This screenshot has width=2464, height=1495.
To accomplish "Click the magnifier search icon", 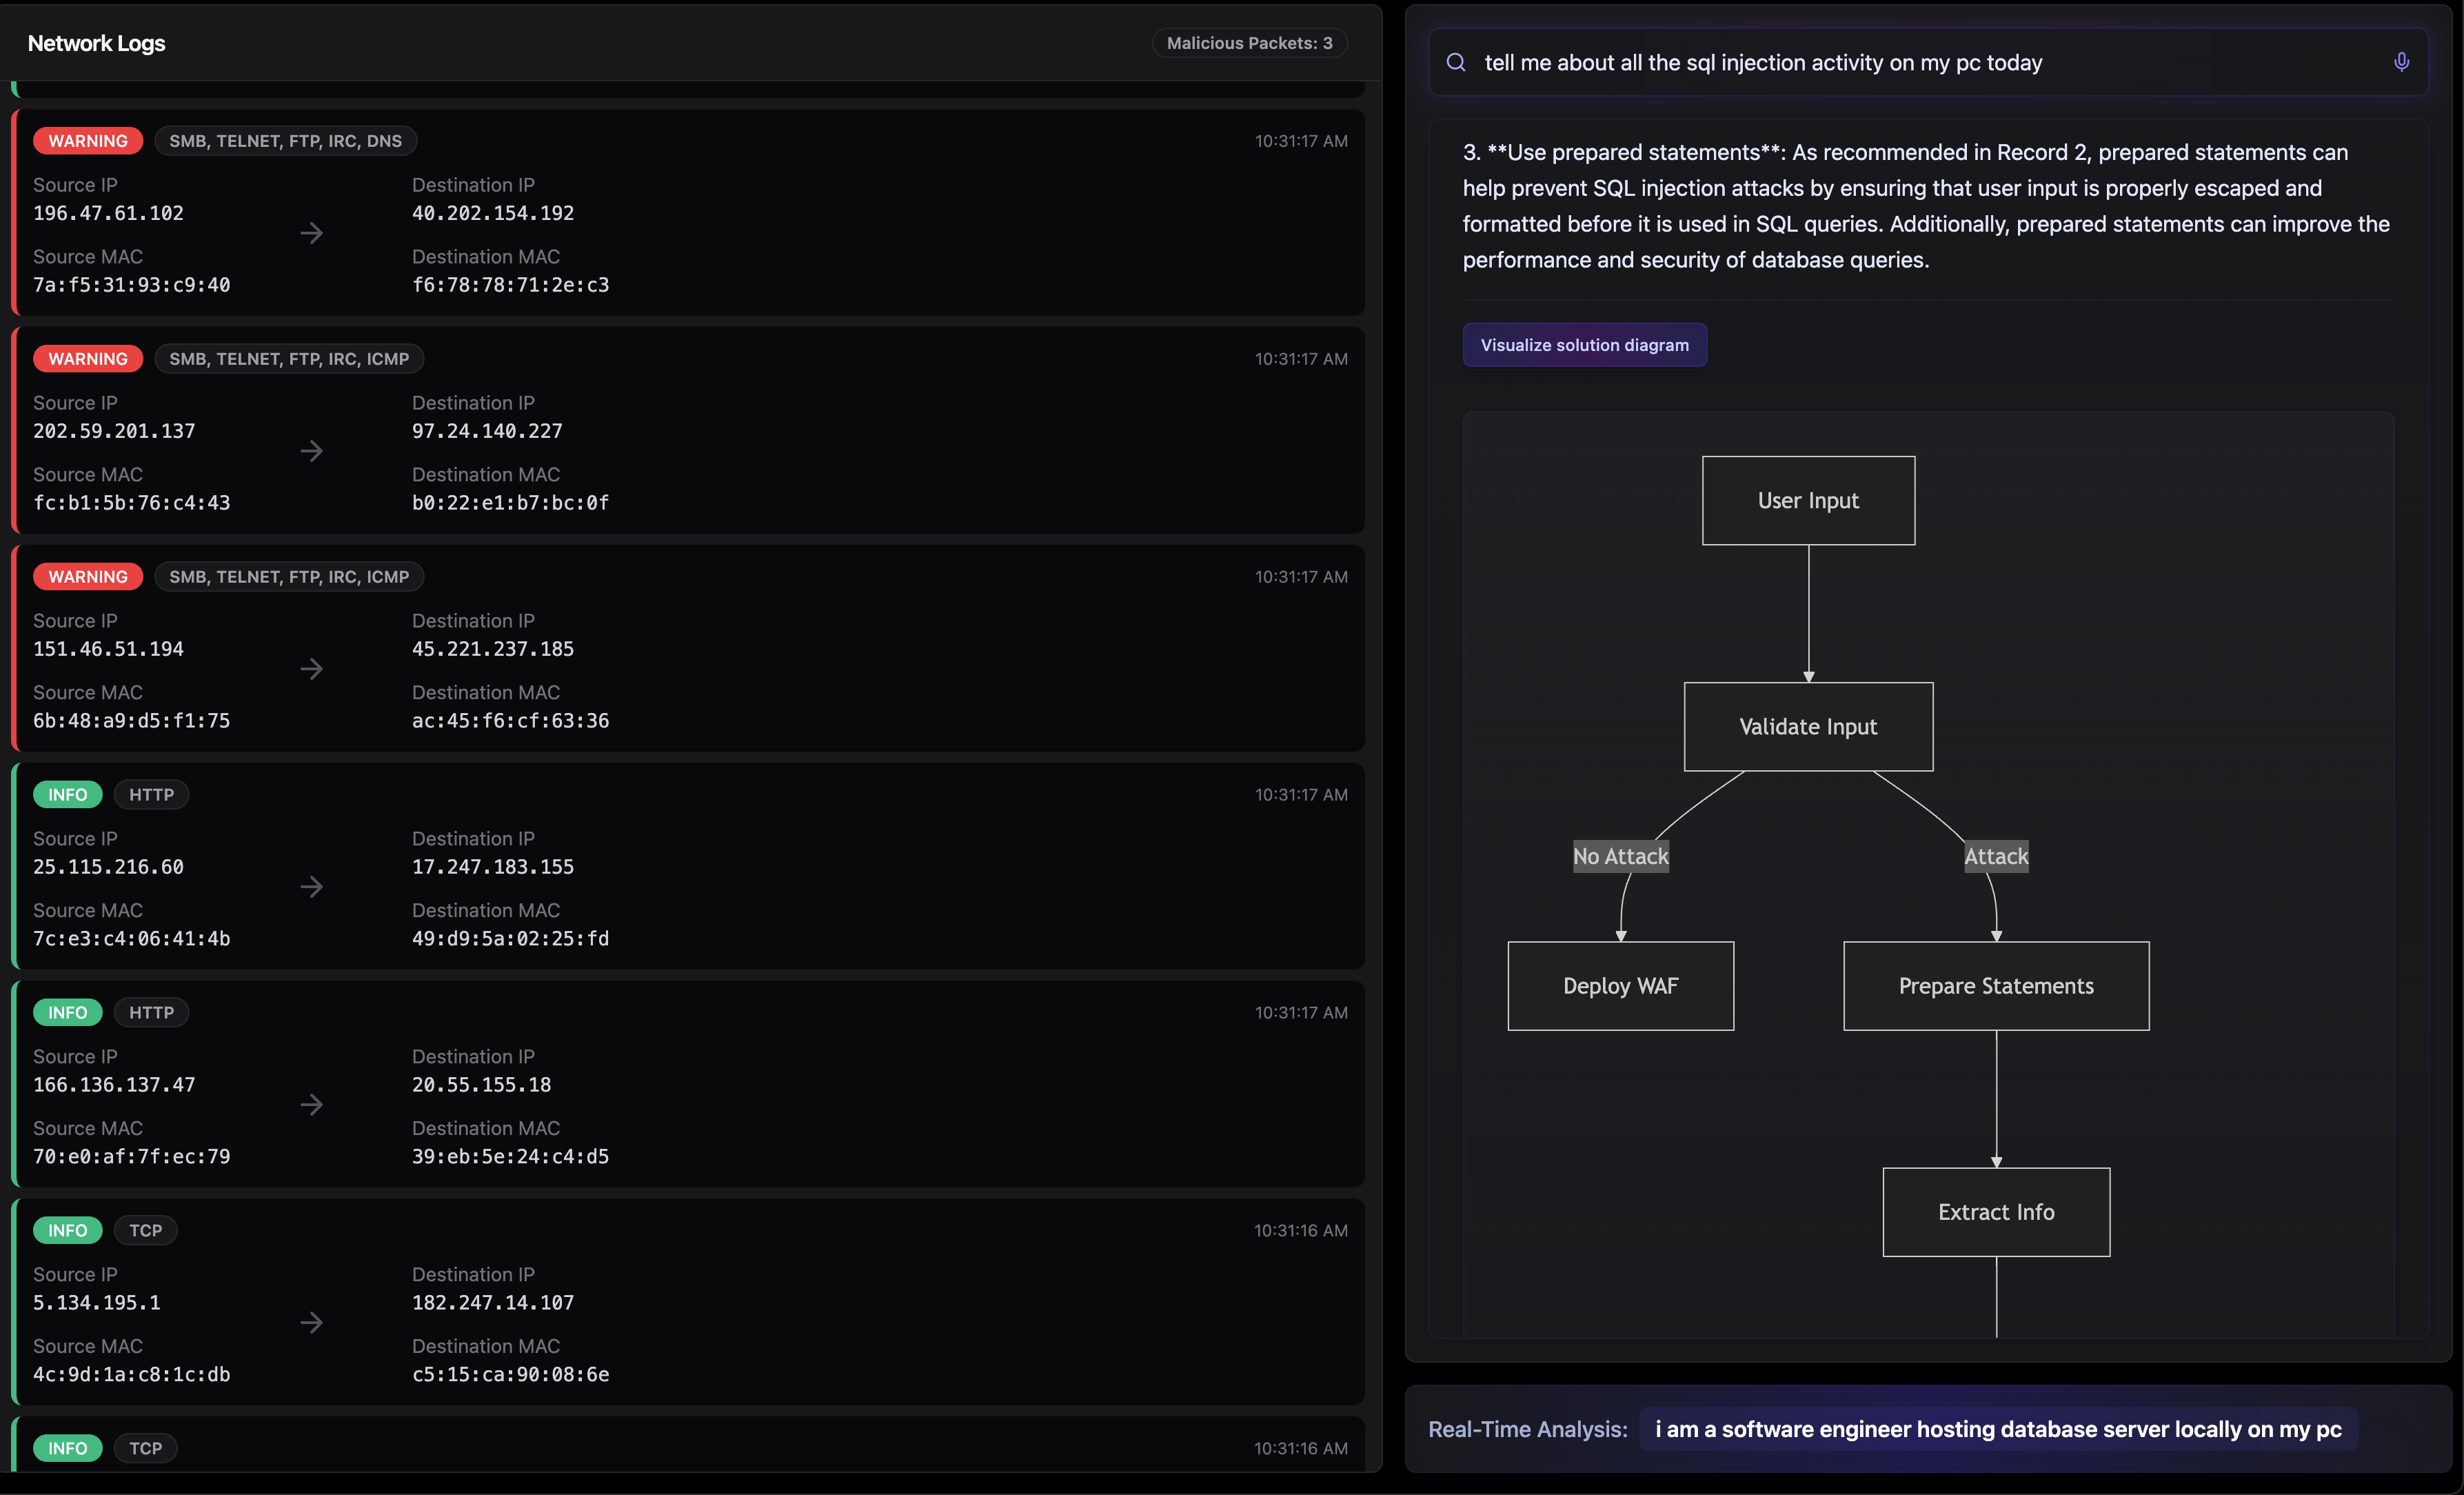I will (1456, 62).
